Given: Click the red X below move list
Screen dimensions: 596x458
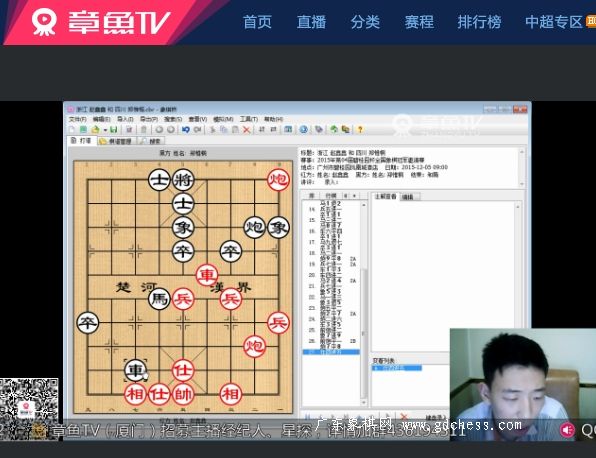Looking at the screenshot, I should coord(404,417).
